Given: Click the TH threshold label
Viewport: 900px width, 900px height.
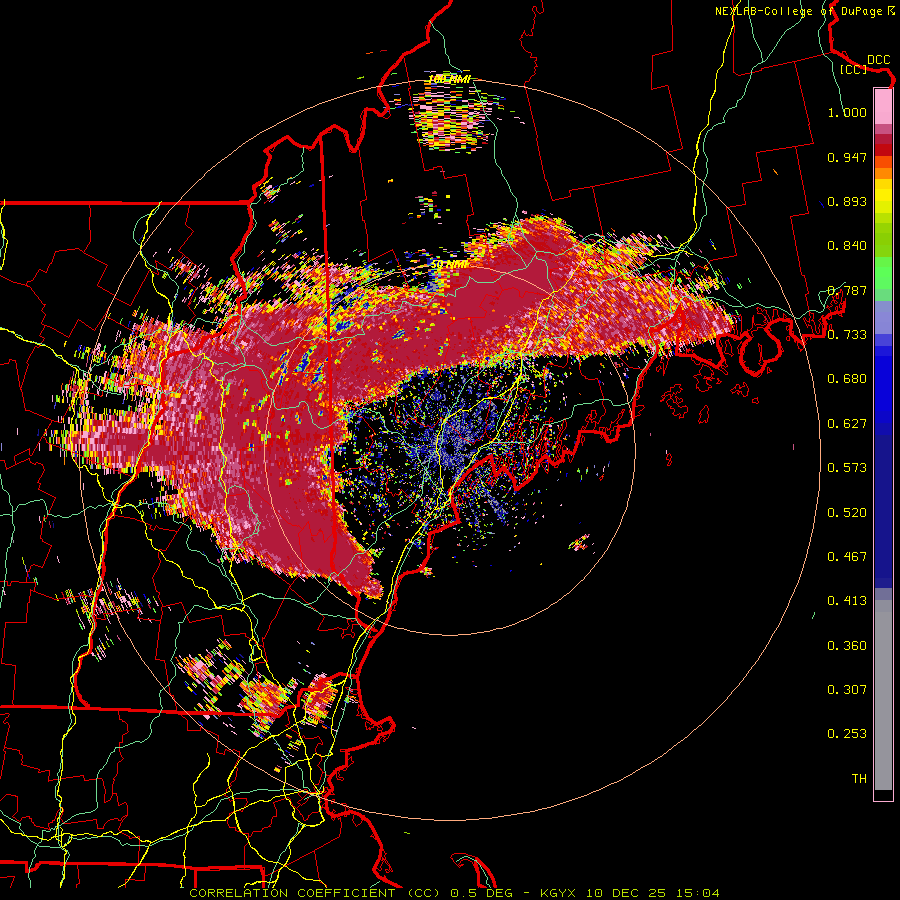Looking at the screenshot, I should point(859,779).
